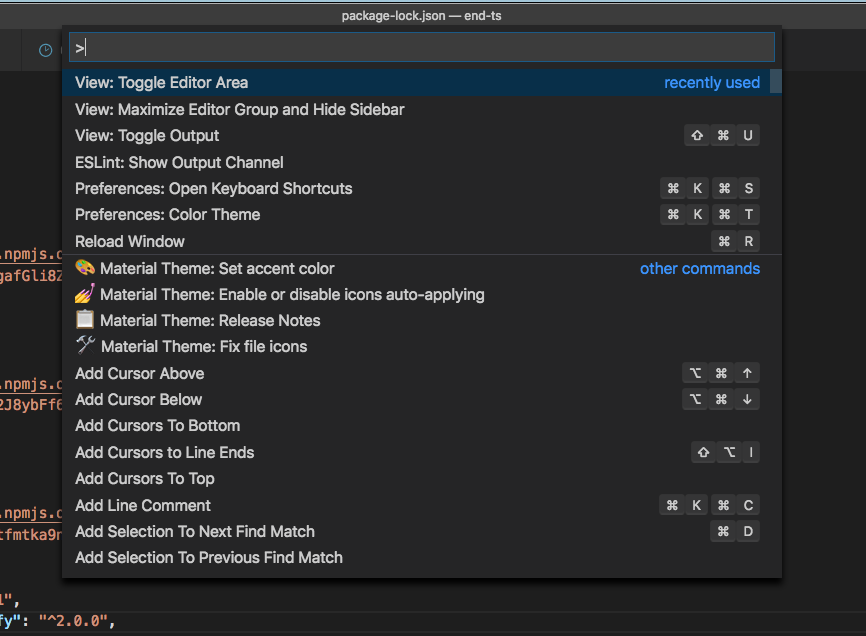Run Material Theme: Fix file icons
Viewport: 866px width, 636px height.
click(421, 347)
